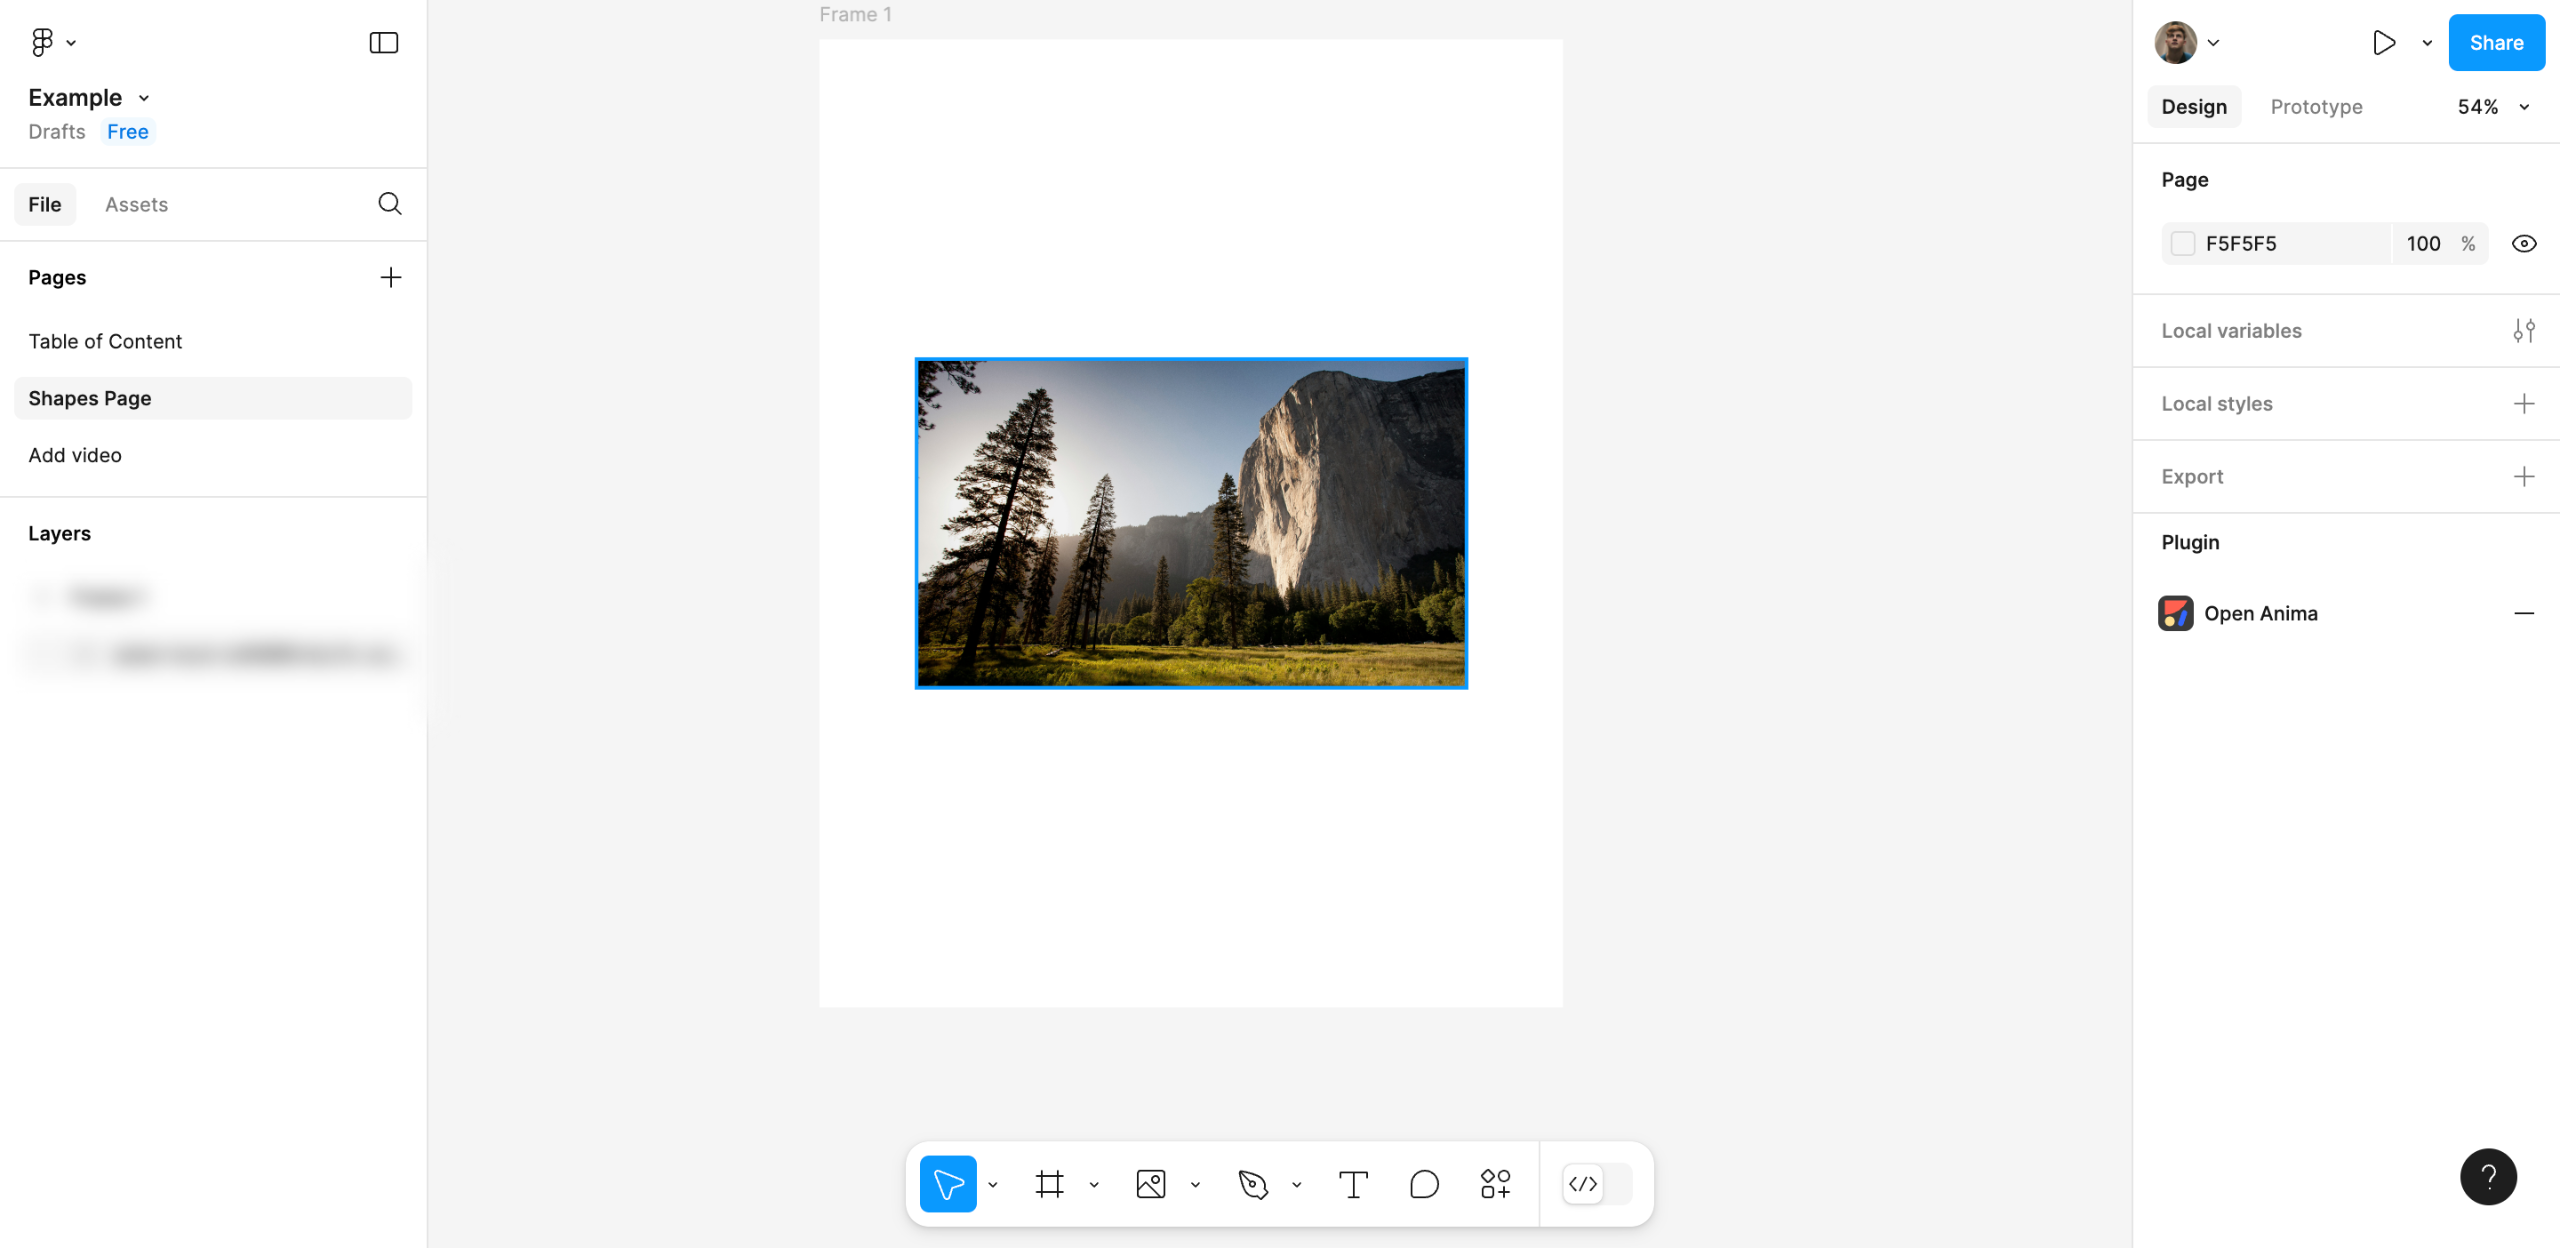Select the Comment tool
This screenshot has width=2560, height=1248.
(1424, 1184)
